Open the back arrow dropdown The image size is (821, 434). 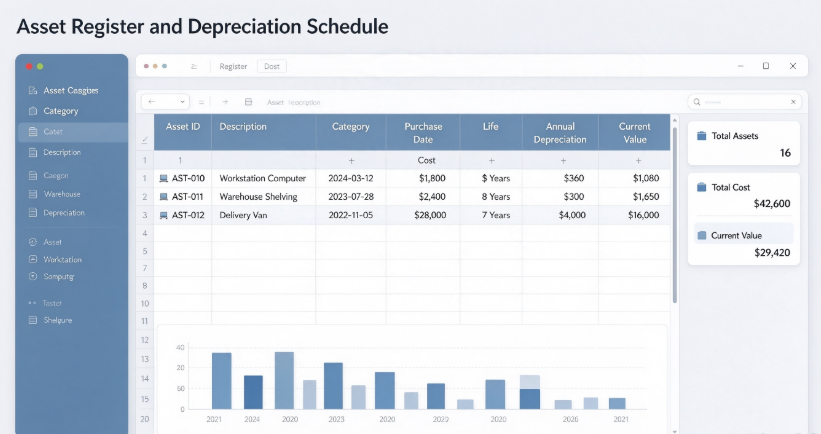click(165, 102)
